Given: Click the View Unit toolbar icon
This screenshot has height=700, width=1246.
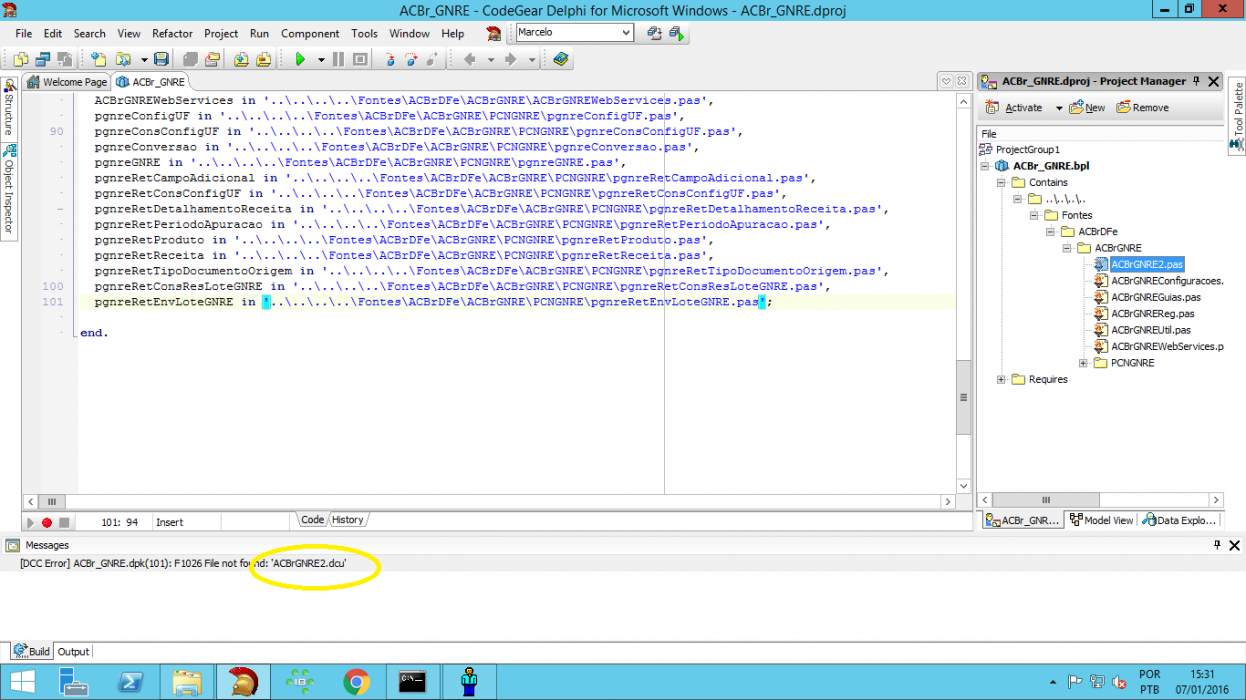Looking at the screenshot, I should [x=21, y=59].
